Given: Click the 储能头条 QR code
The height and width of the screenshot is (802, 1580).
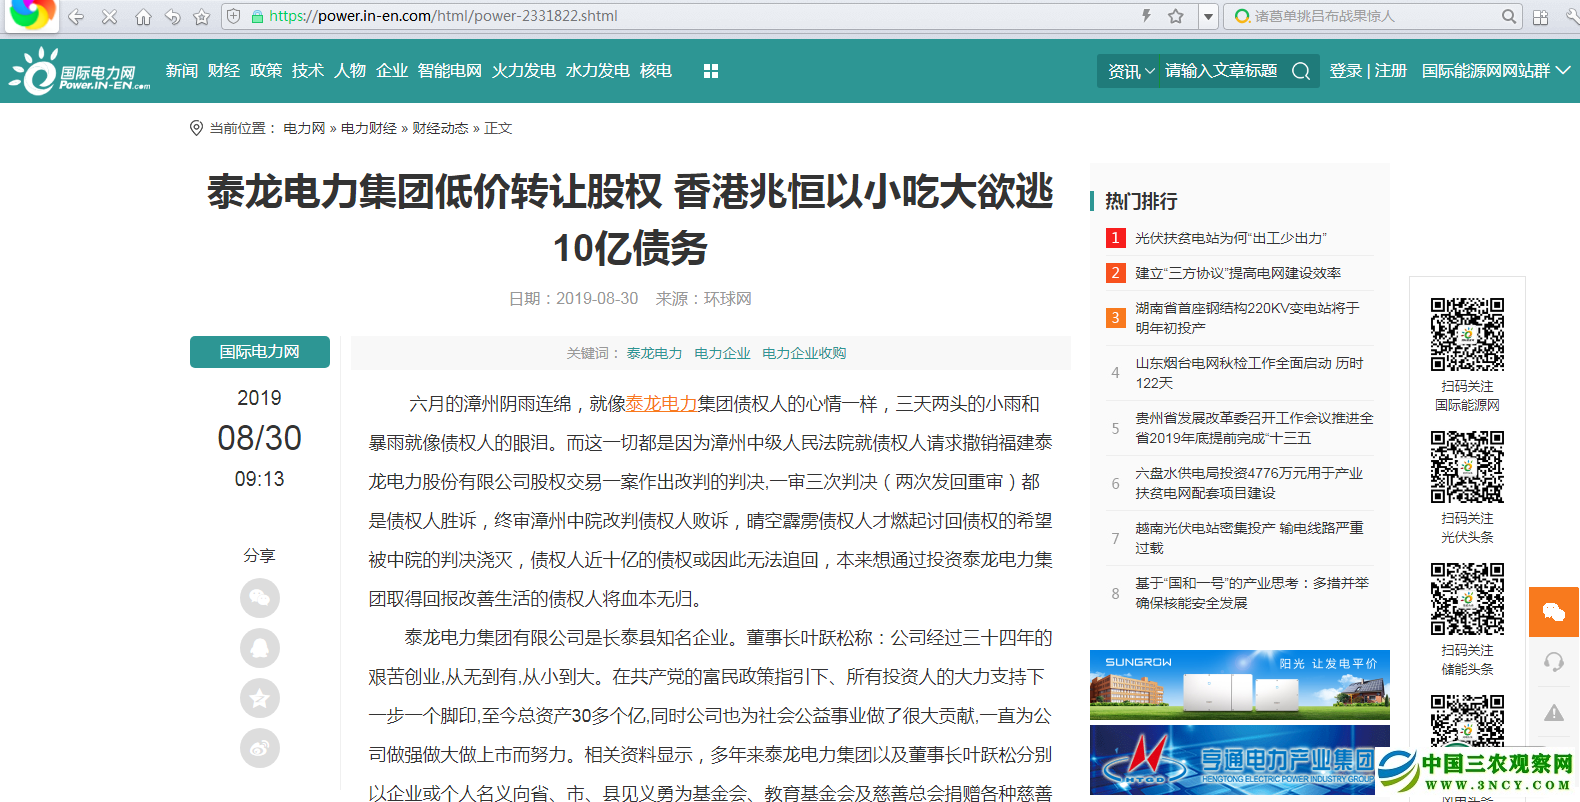Looking at the screenshot, I should click(x=1467, y=599).
